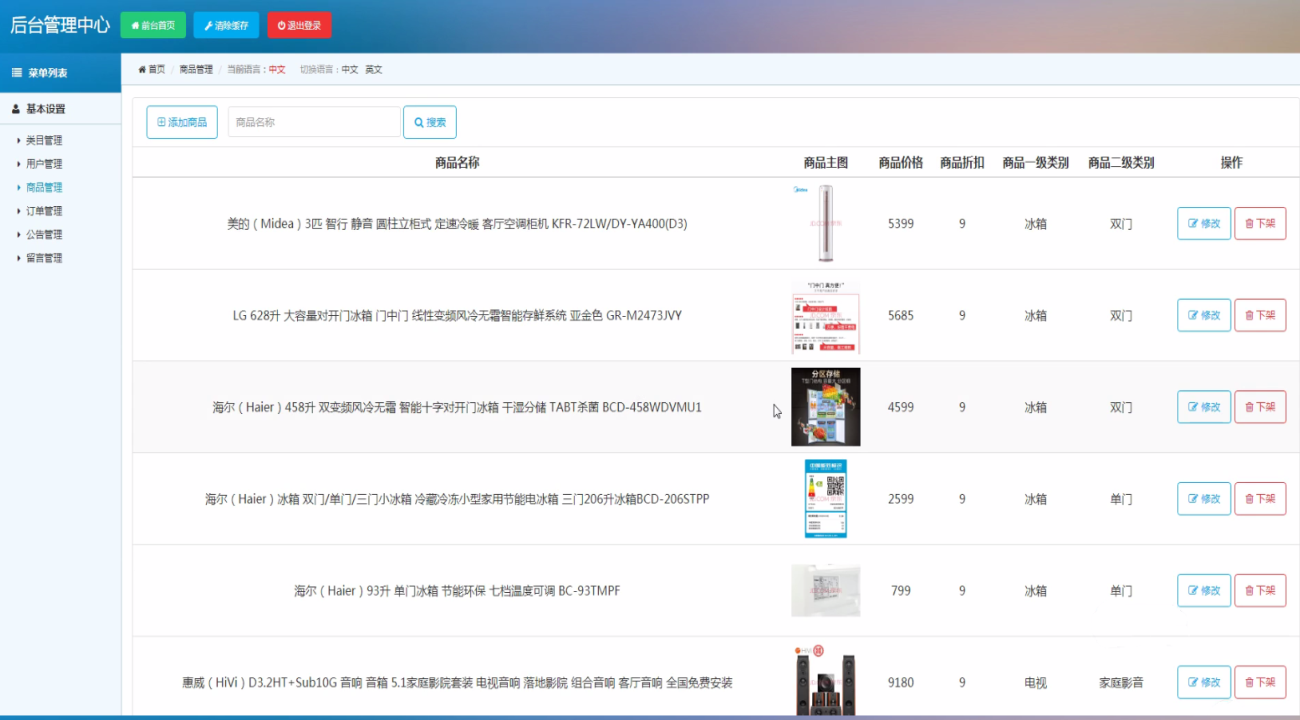Select the price cell 799

pyautogui.click(x=901, y=591)
